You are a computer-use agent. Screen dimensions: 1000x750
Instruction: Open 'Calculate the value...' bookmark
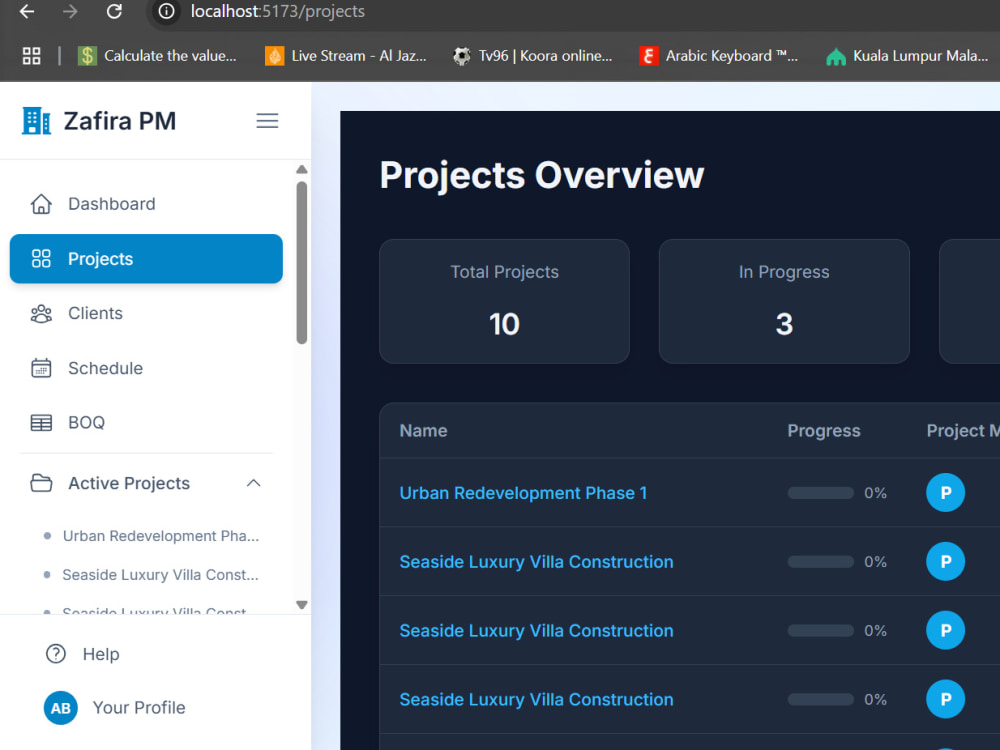click(157, 56)
